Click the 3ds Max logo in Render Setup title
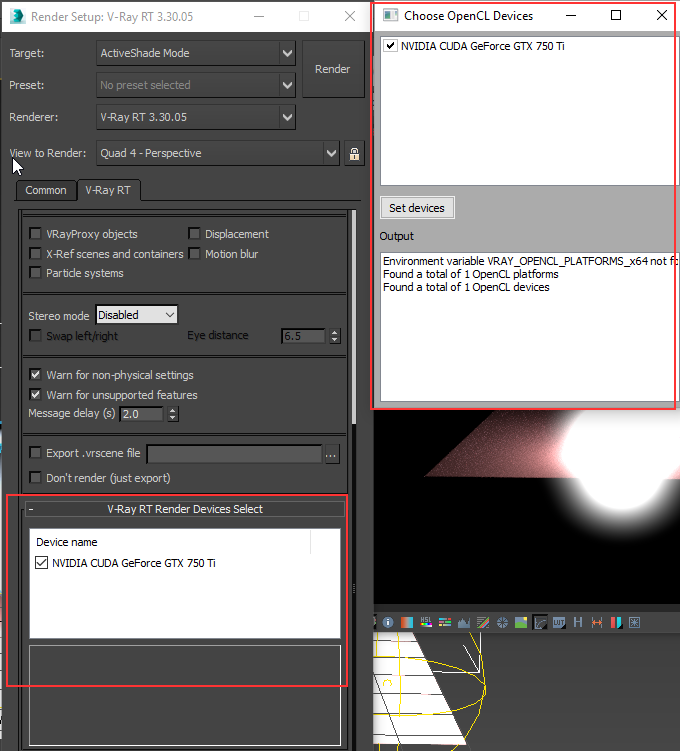This screenshot has height=751, width=680. [18, 16]
